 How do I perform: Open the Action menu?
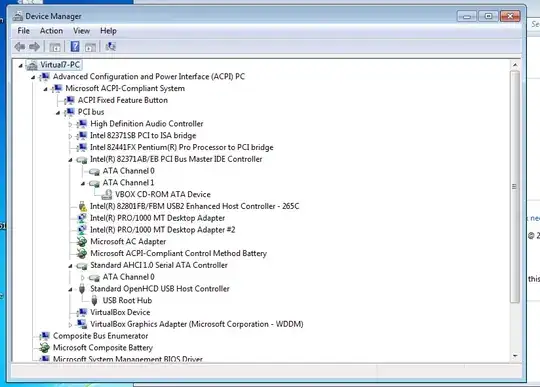click(51, 31)
